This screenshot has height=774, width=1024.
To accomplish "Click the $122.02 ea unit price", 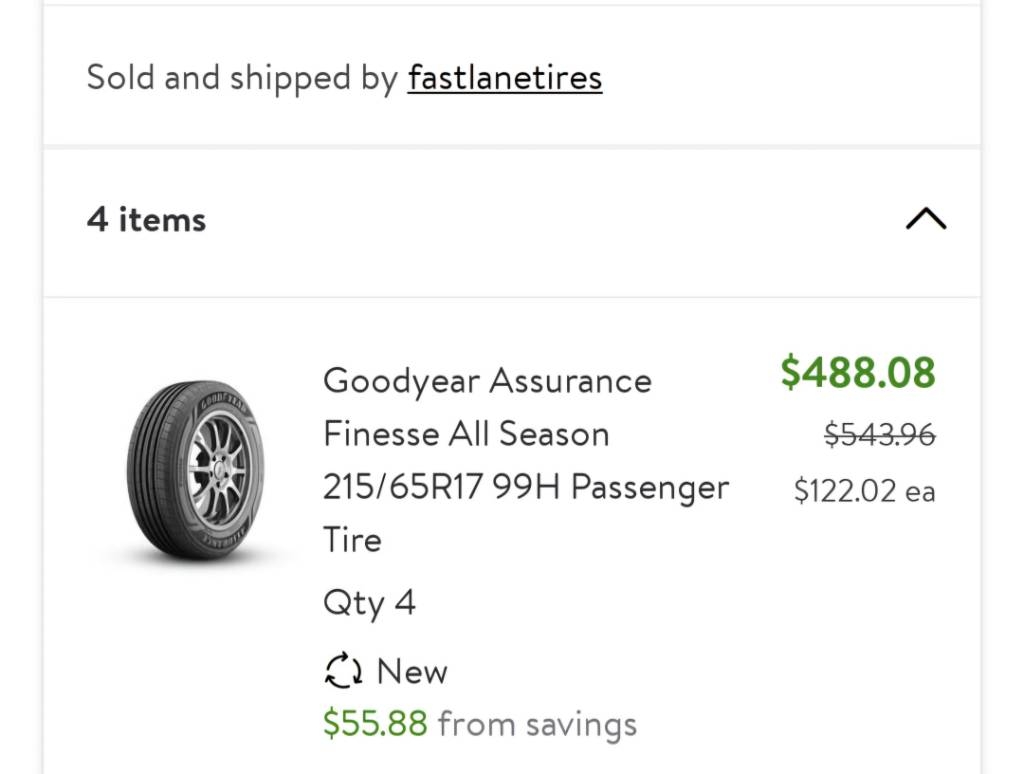I will click(x=865, y=491).
